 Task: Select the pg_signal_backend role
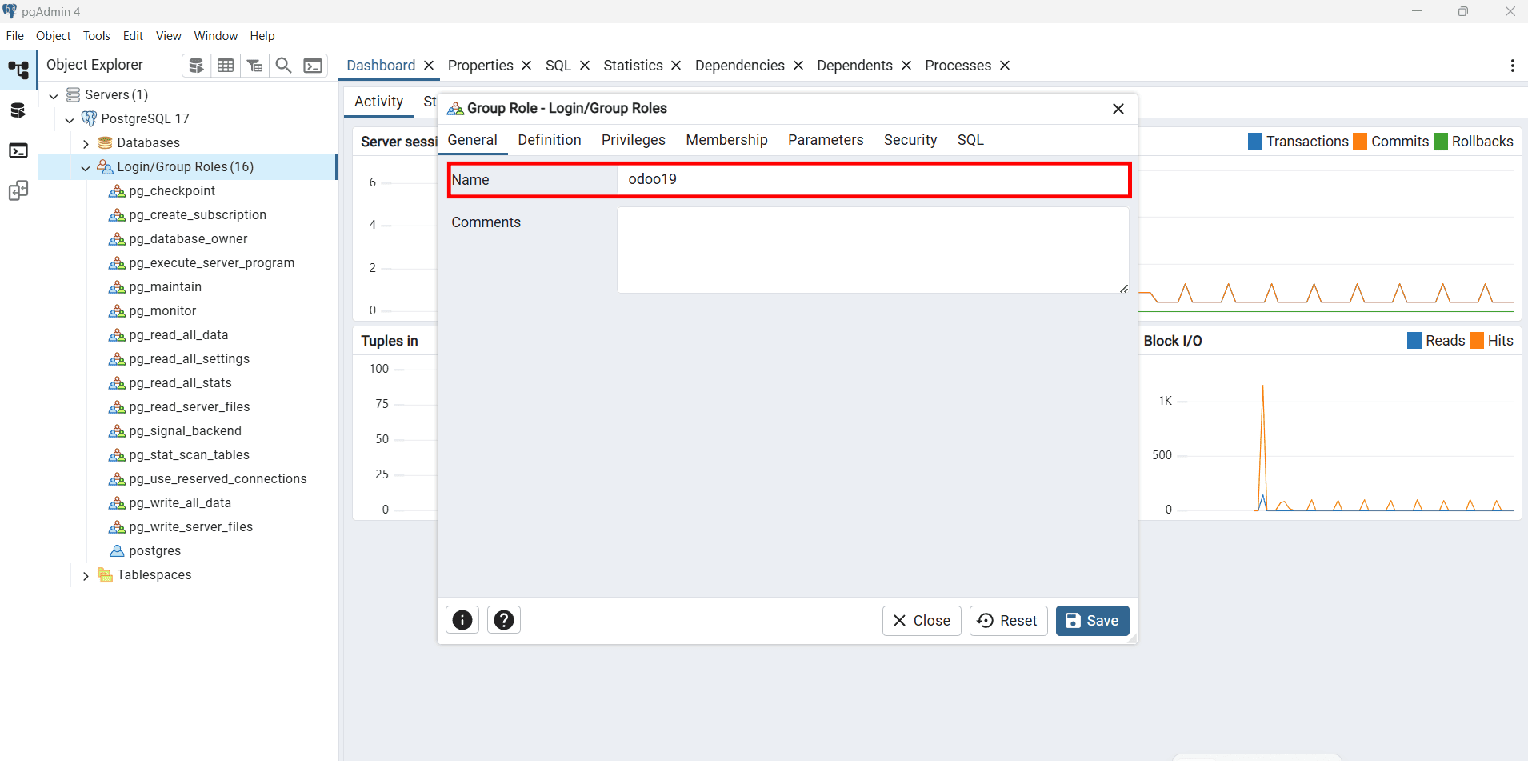pos(185,431)
